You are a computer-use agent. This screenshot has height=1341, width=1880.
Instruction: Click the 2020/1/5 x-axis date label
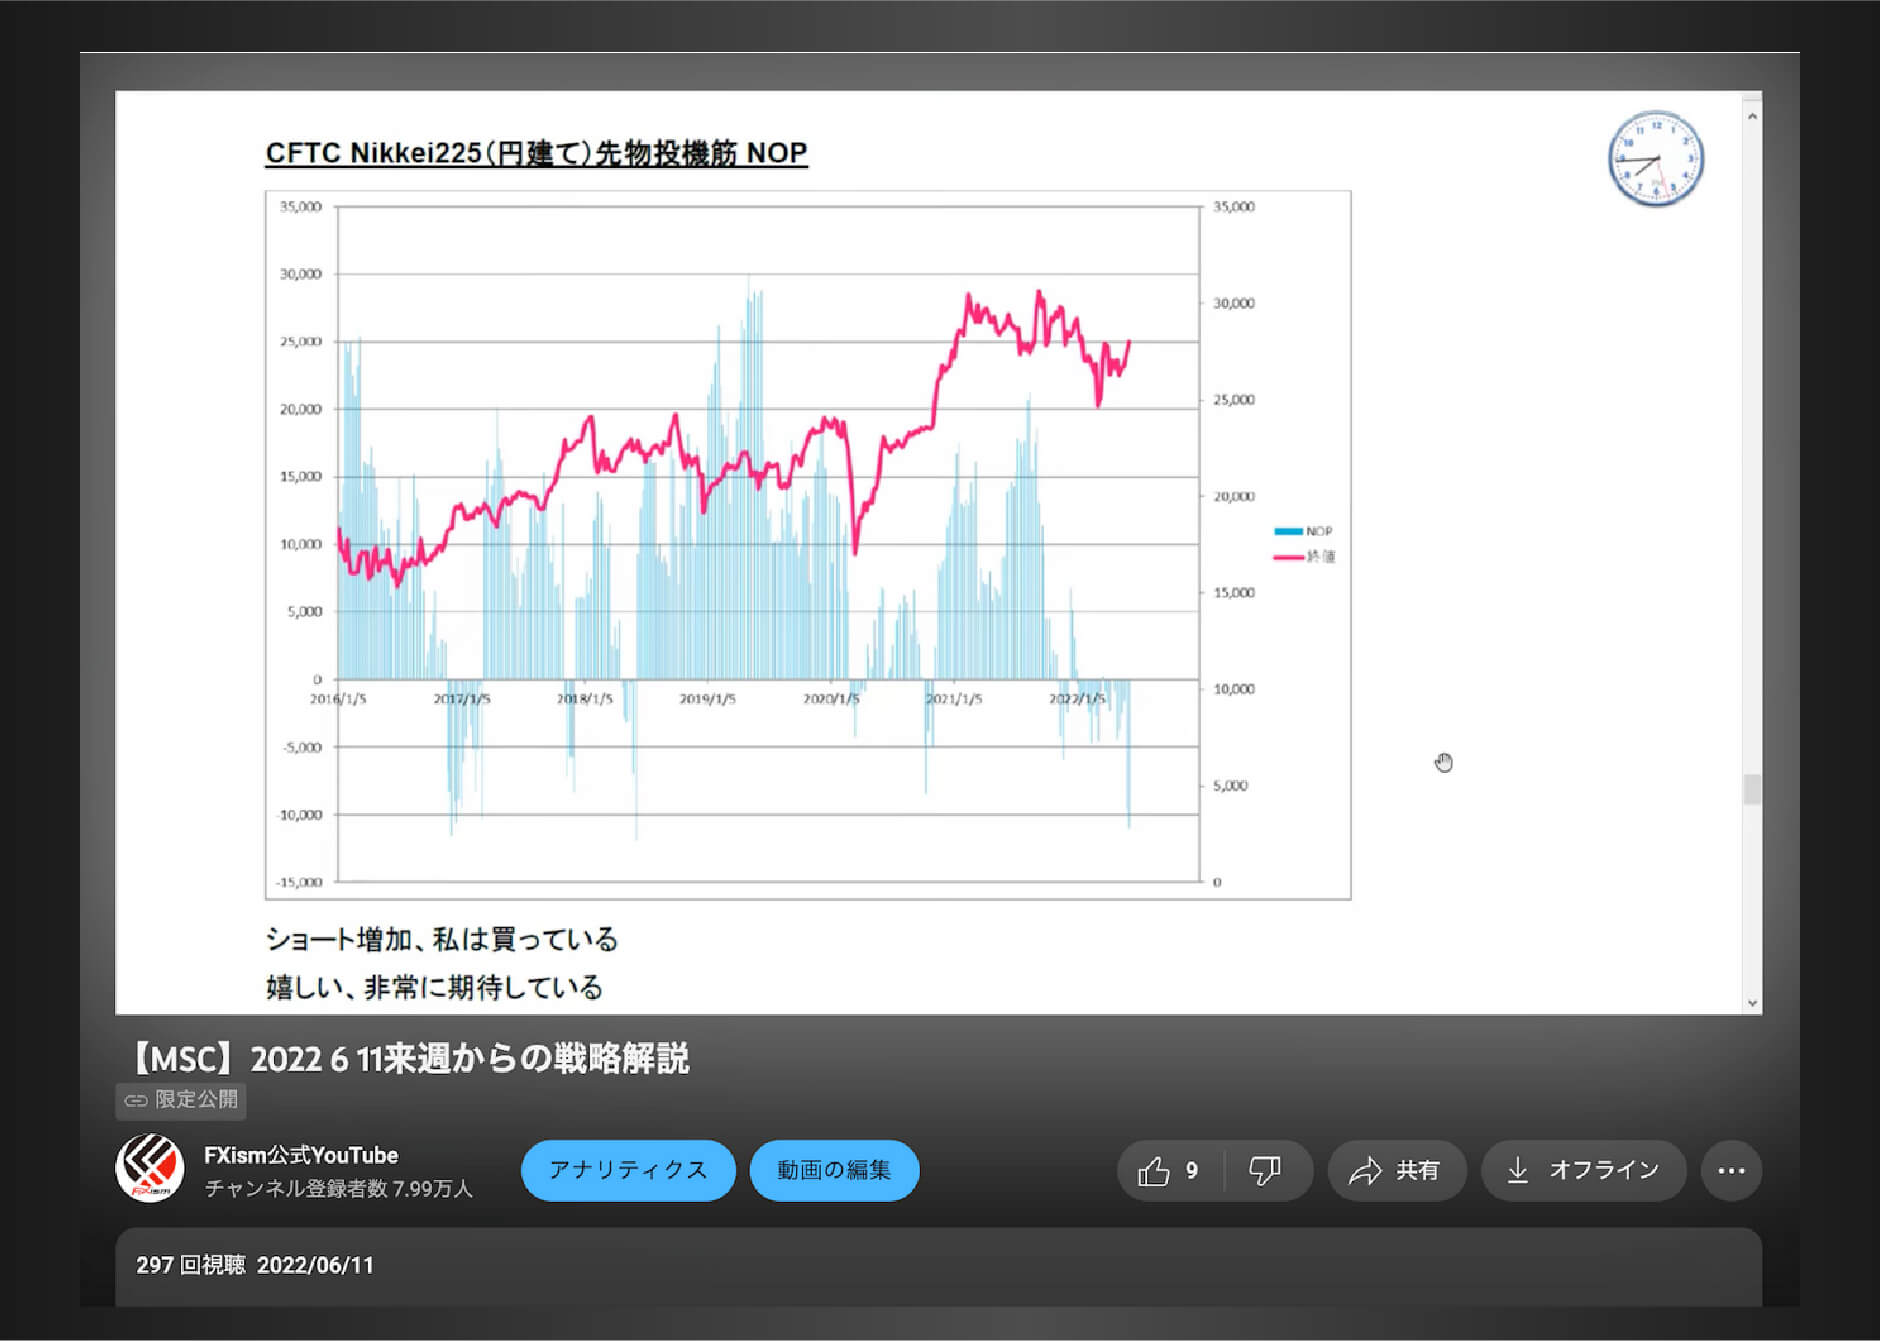(x=831, y=699)
